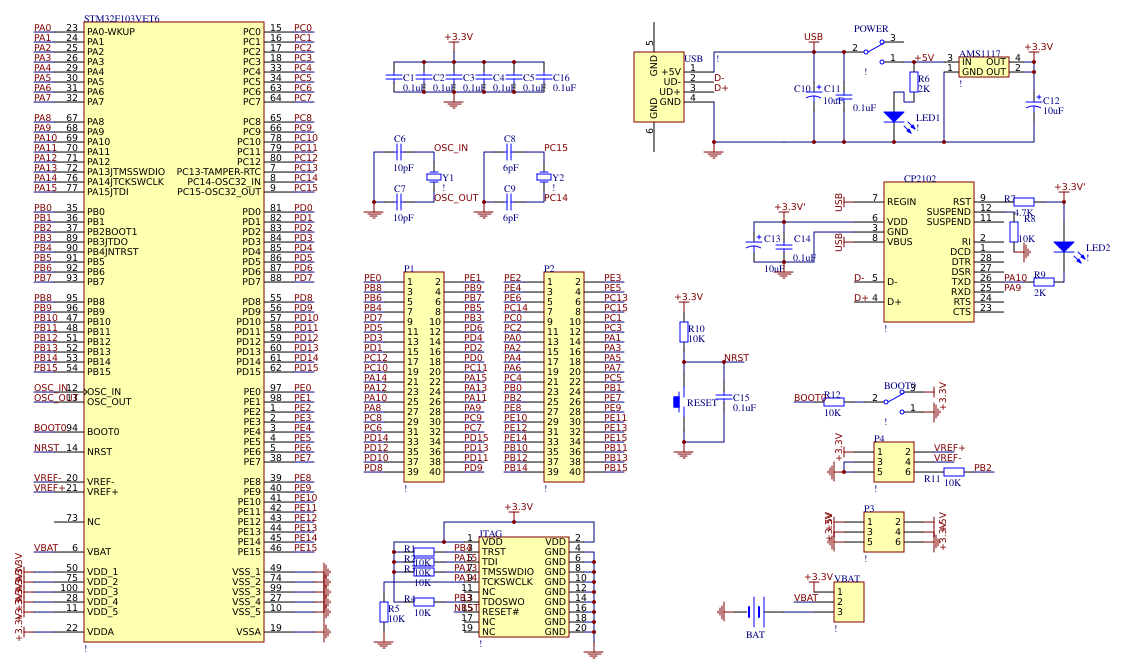Click the USB connector symbol
1125x668 pixels.
coord(661,85)
